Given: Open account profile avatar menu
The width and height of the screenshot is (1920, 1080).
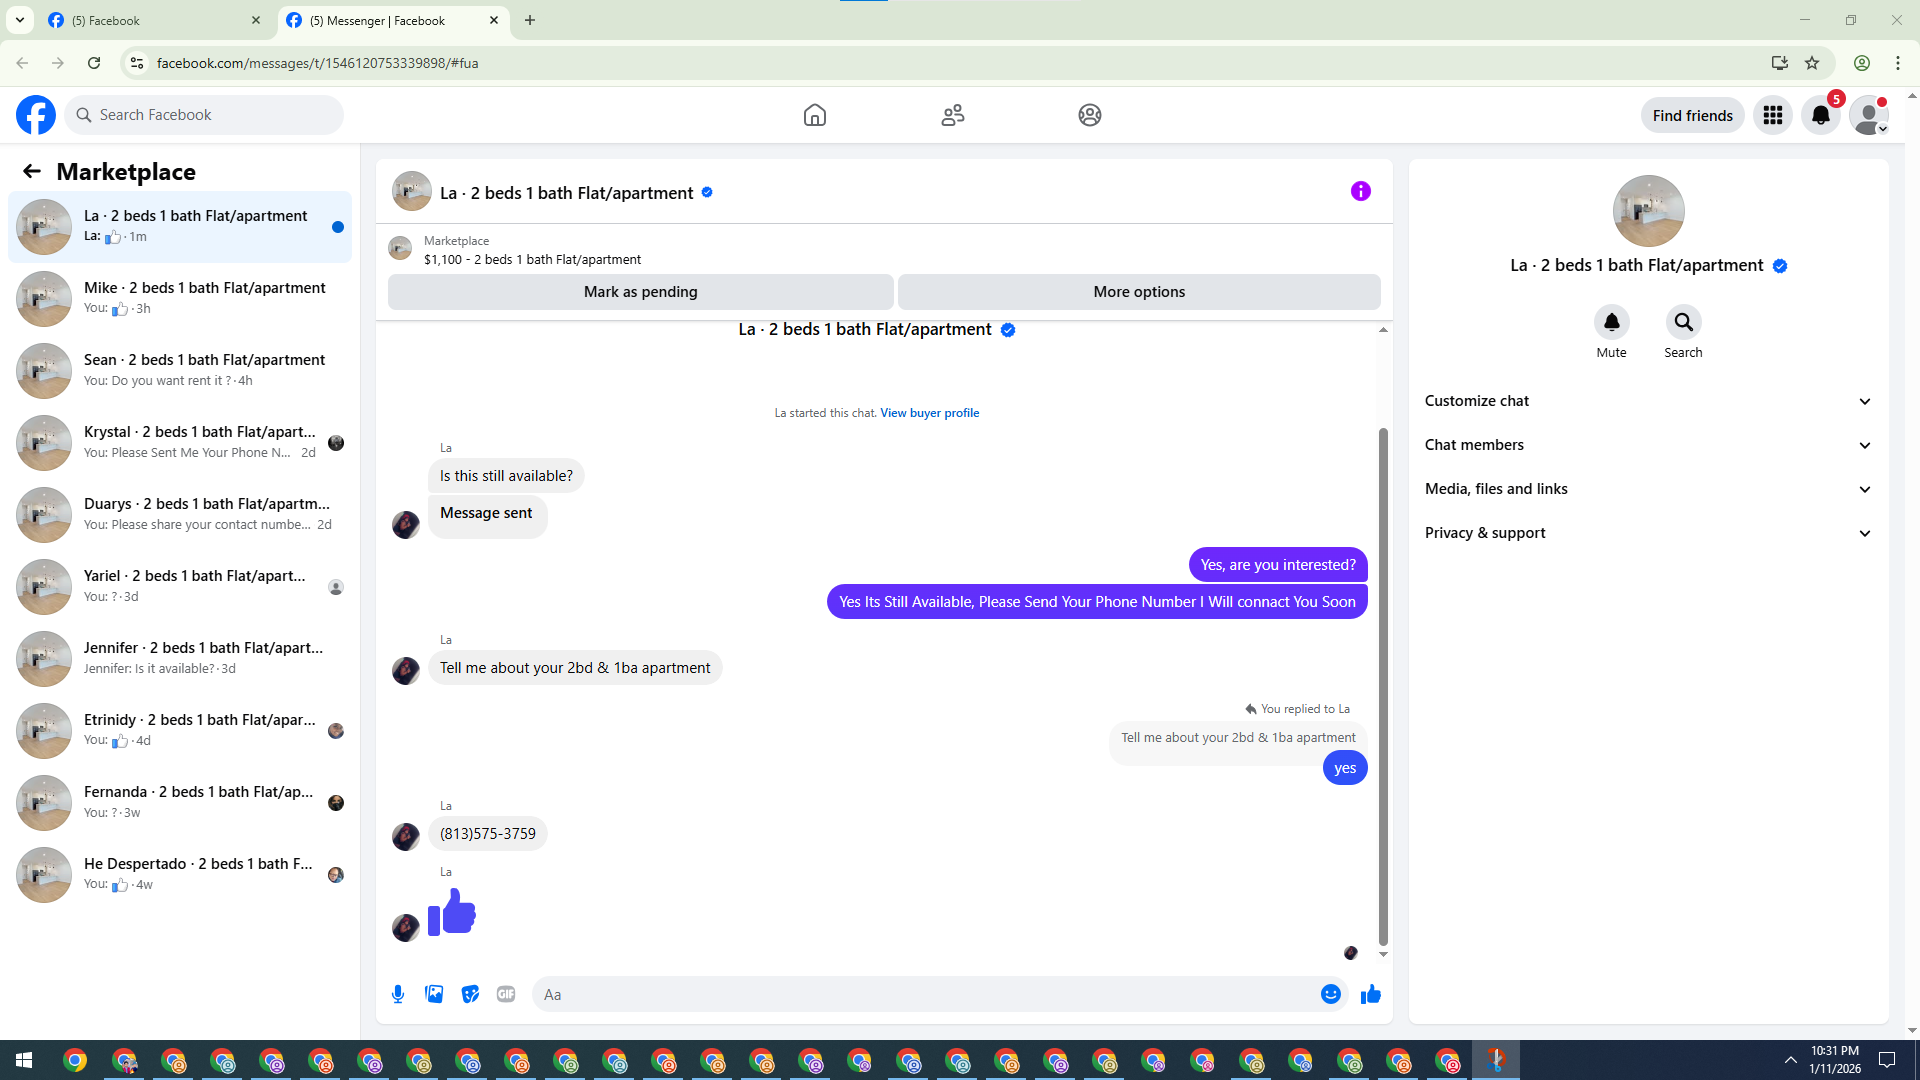Looking at the screenshot, I should point(1869,115).
